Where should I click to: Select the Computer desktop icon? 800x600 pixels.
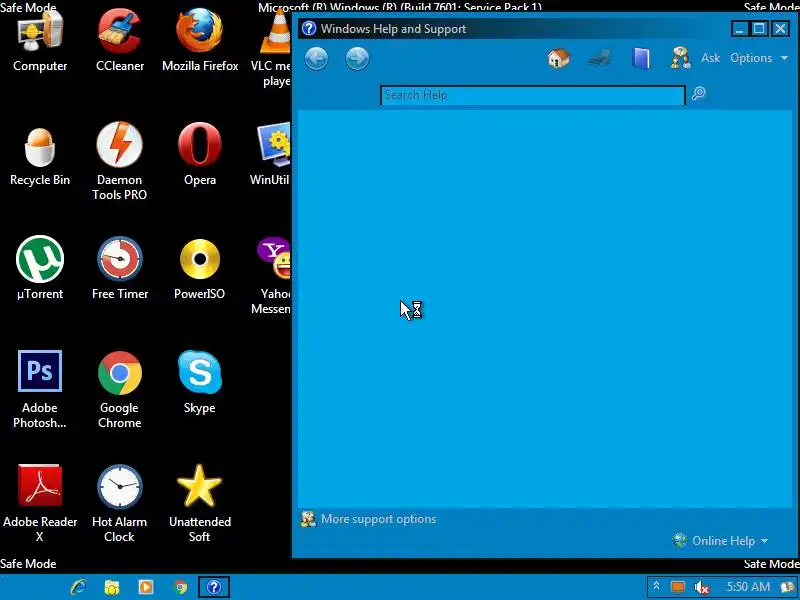(x=40, y=42)
